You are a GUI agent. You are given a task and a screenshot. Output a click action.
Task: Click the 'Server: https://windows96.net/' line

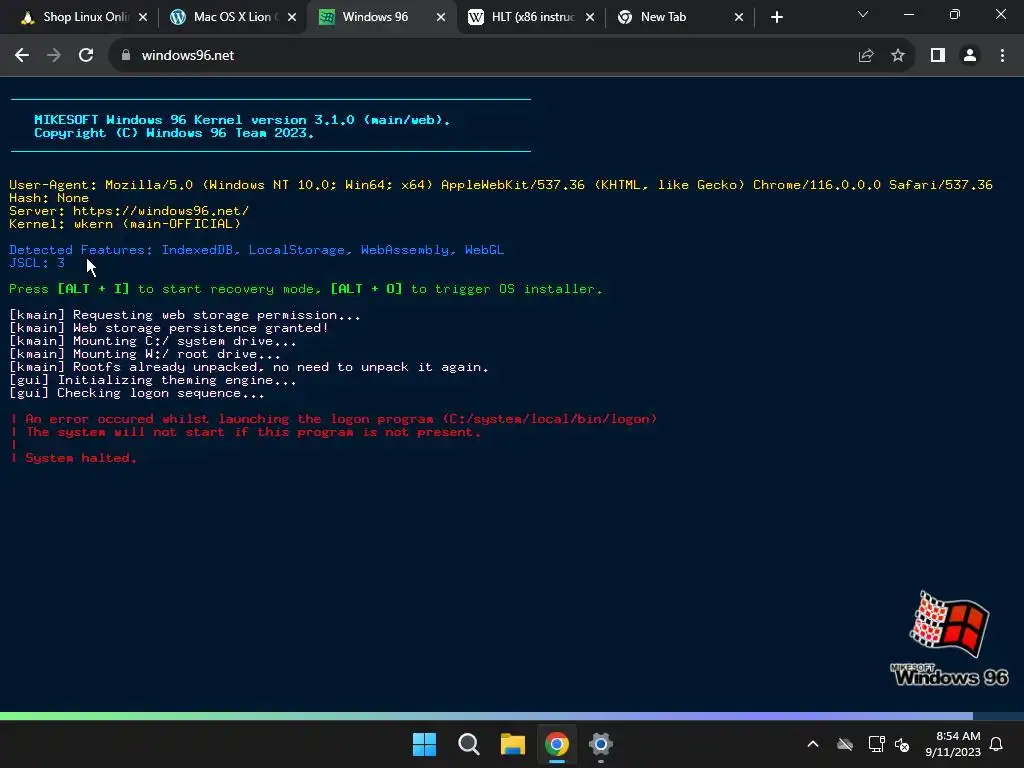(x=129, y=211)
